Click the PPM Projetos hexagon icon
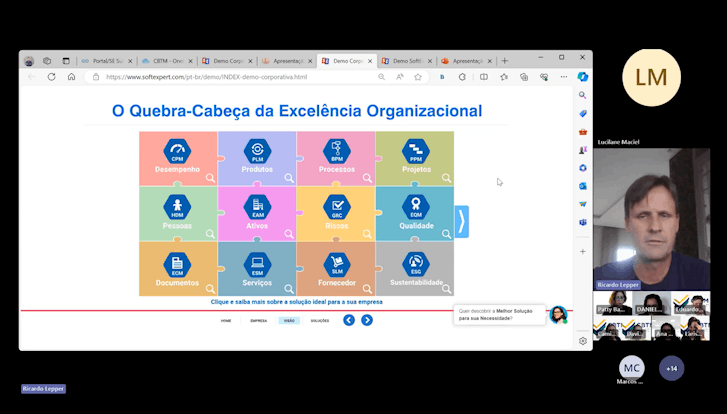Screen dimensions: 727x414 tap(415, 151)
